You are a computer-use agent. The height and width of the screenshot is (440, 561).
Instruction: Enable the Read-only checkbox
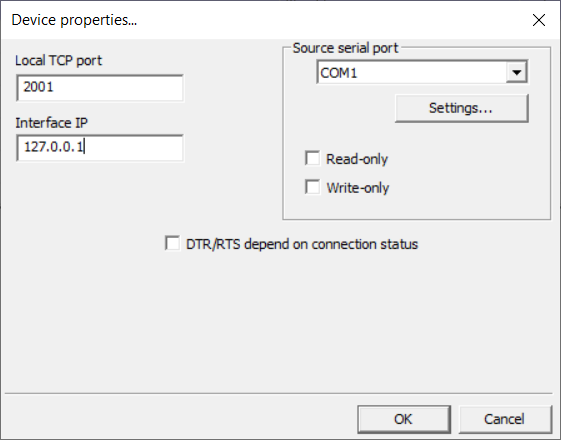(x=312, y=158)
